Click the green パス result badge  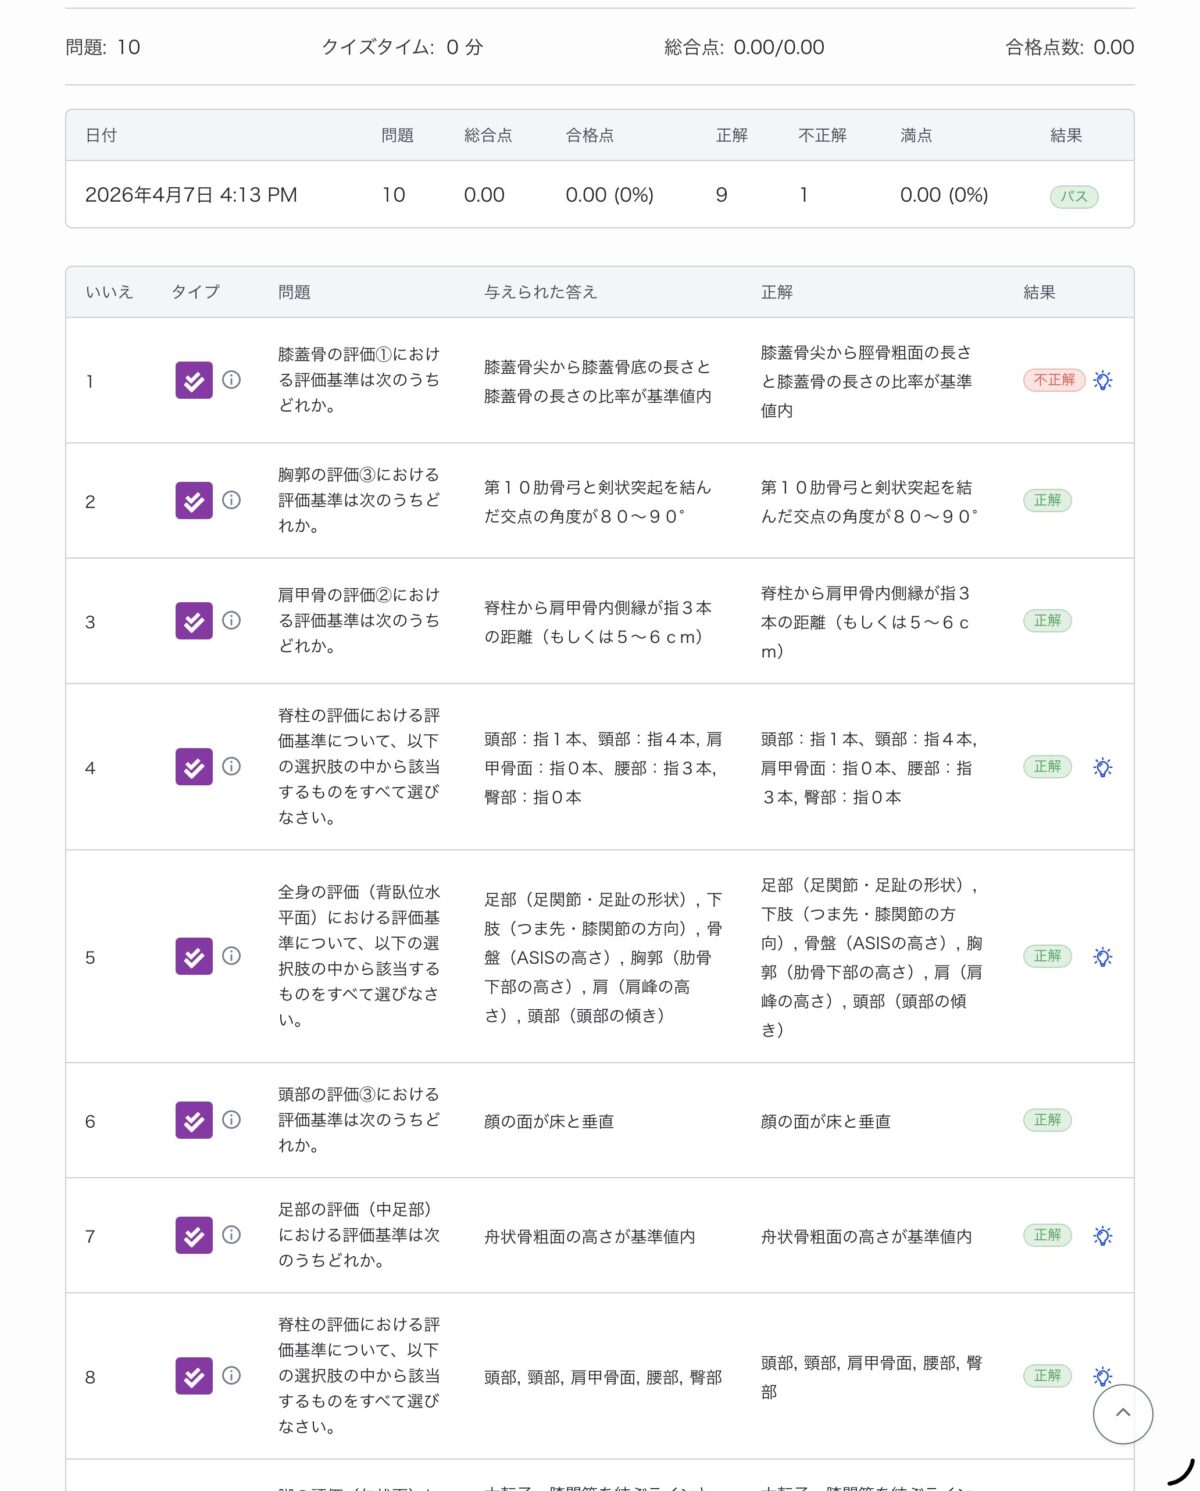1073,196
